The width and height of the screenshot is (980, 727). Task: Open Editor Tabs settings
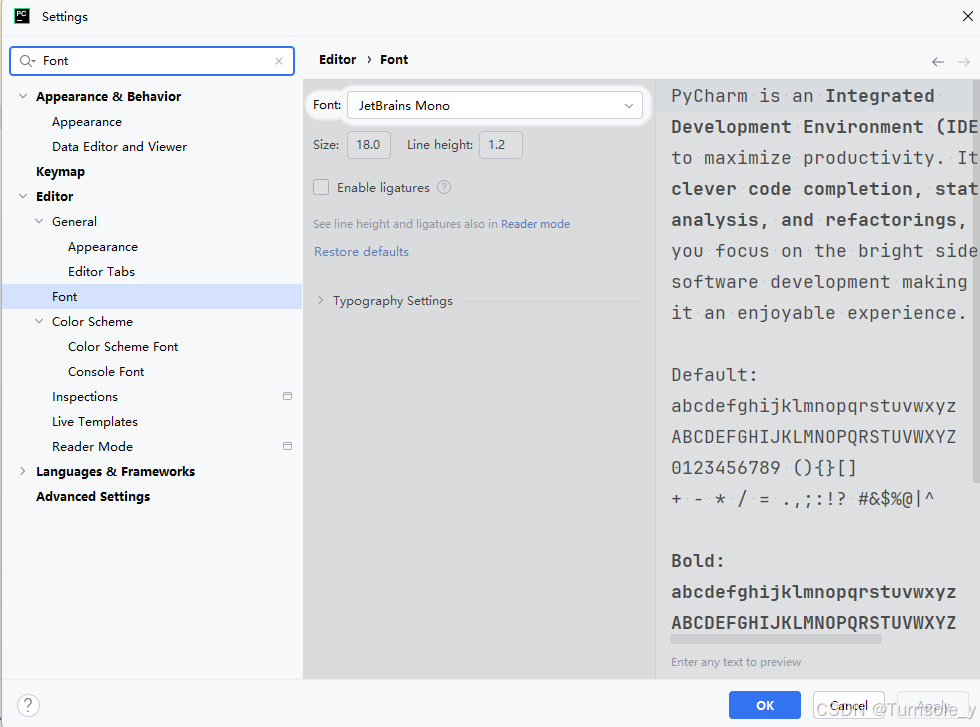[101, 272]
